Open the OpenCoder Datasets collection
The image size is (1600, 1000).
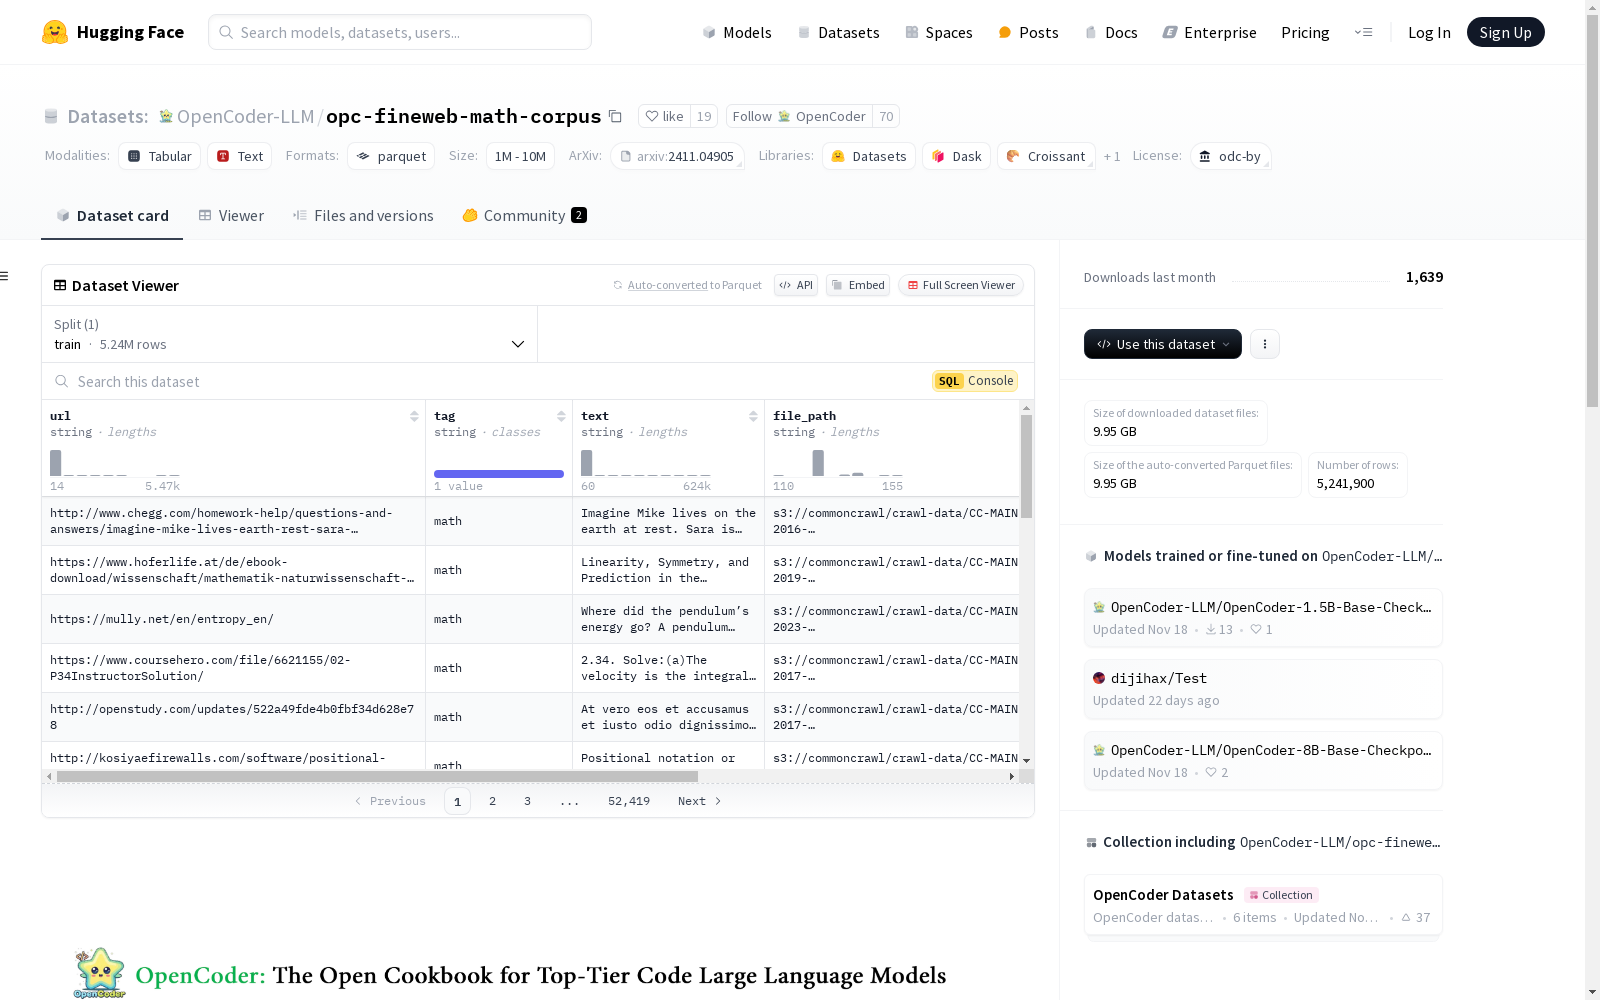1263,905
